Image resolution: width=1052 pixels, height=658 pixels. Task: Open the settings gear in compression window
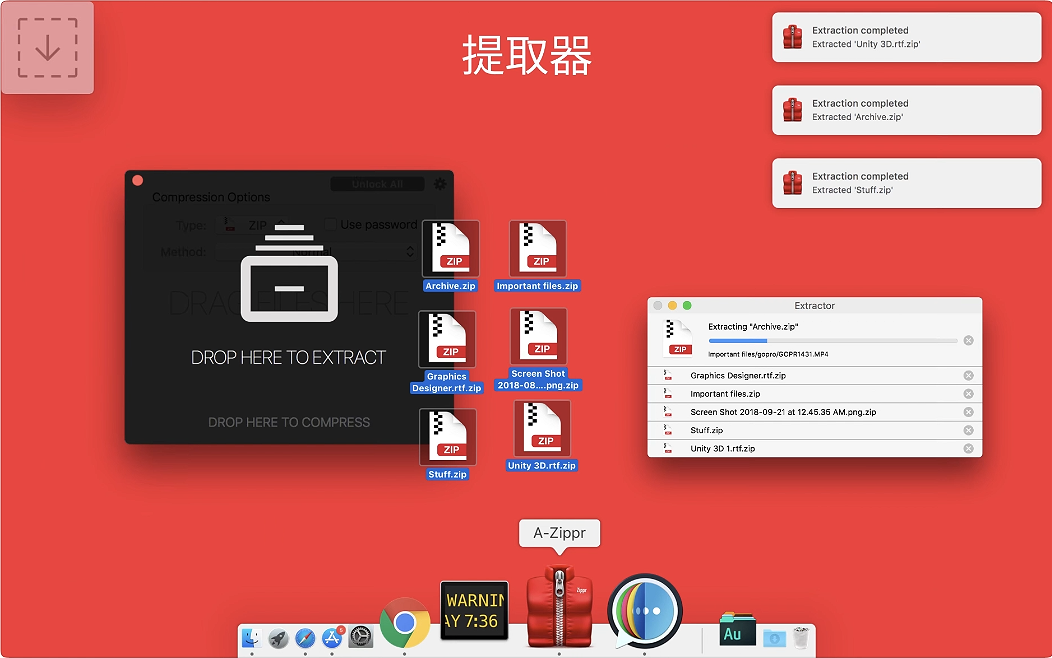(x=440, y=184)
